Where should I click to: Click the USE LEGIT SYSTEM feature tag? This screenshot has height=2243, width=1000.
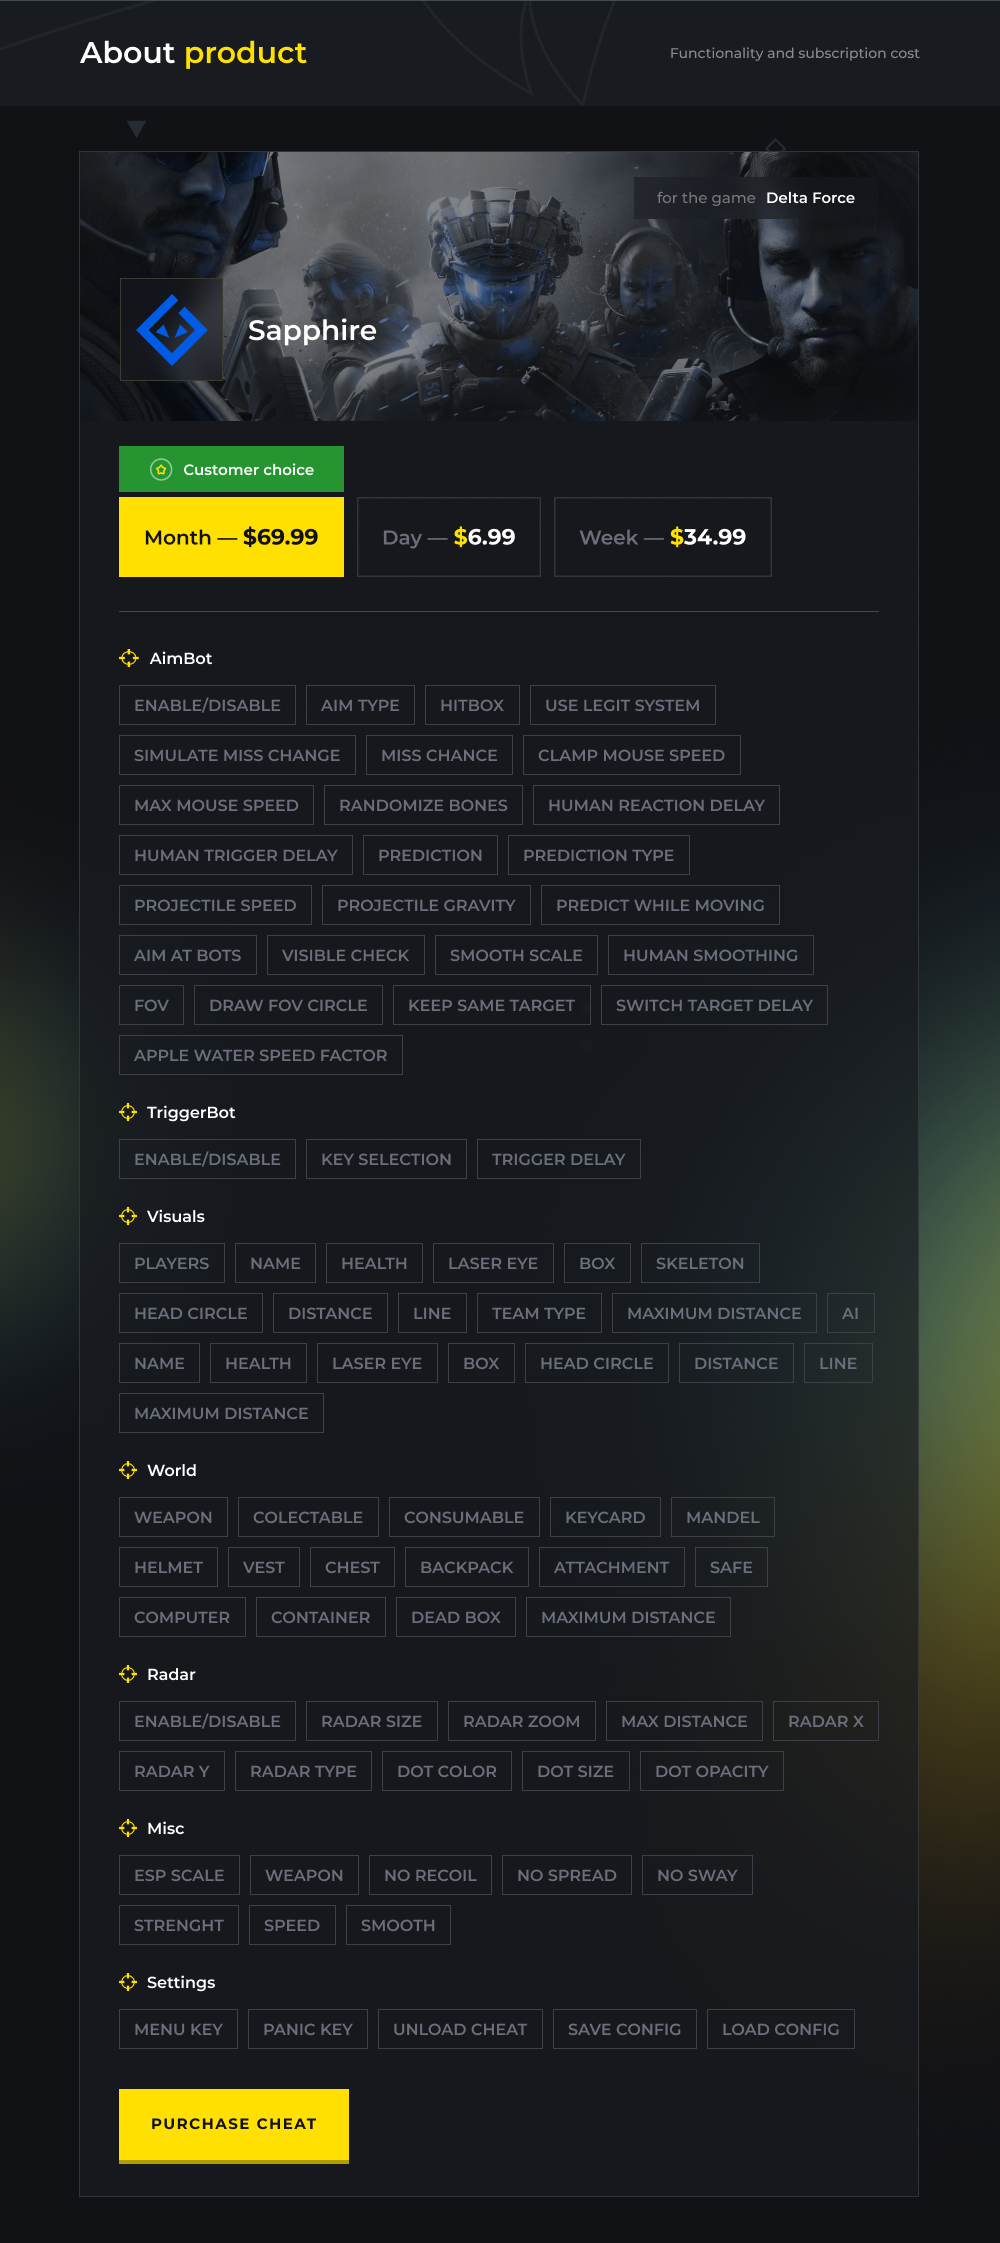pyautogui.click(x=623, y=705)
